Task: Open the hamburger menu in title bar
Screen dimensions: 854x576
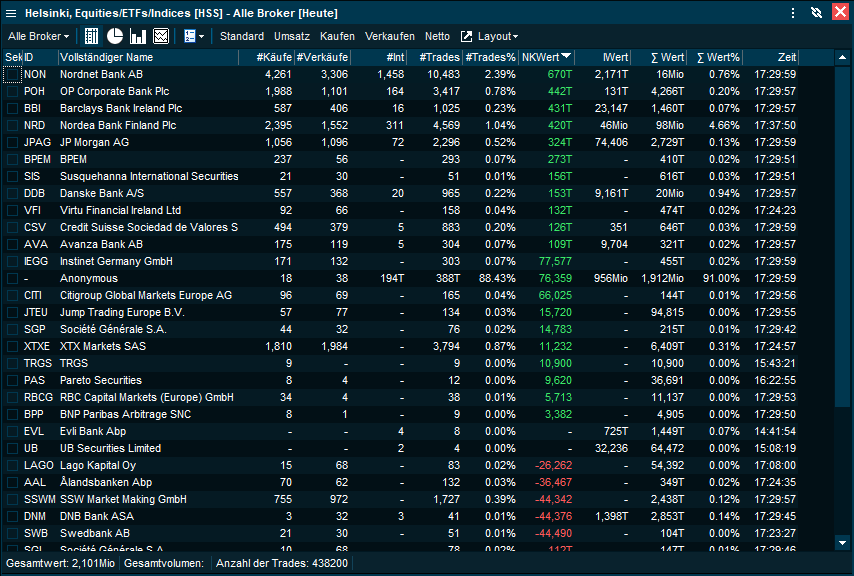Action: coord(13,13)
